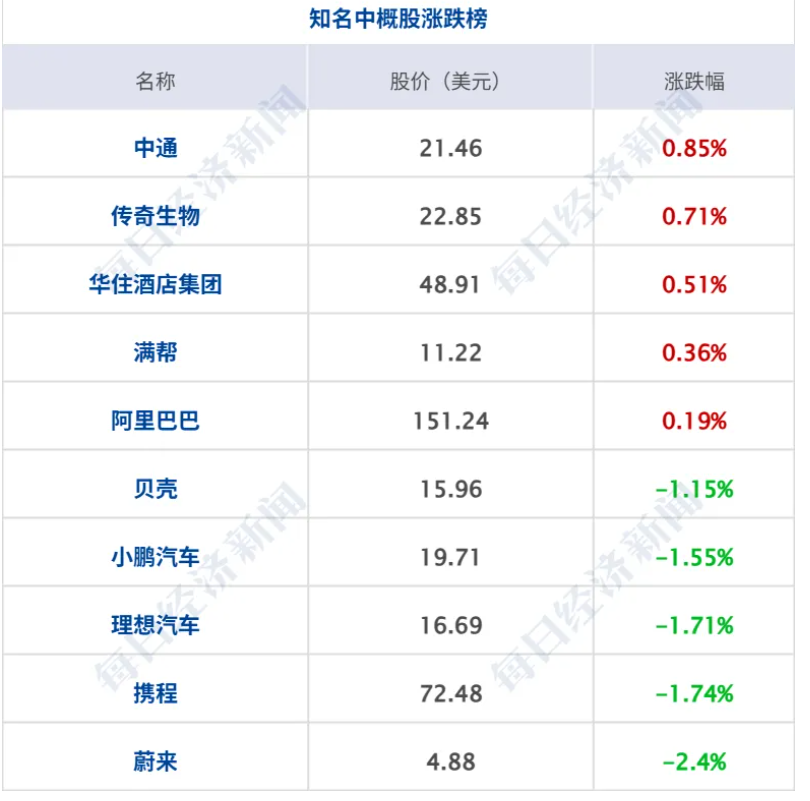Click the 中通 stock name

tap(155, 148)
